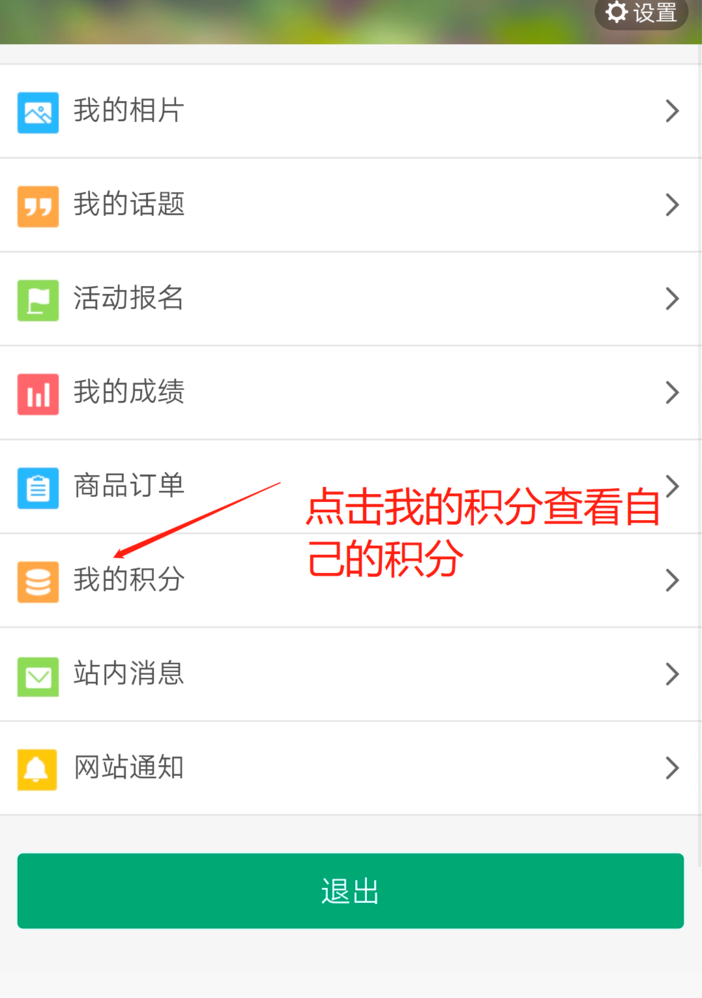The image size is (702, 998).
Task: Select the 站内消息 menu entry
Action: click(351, 674)
